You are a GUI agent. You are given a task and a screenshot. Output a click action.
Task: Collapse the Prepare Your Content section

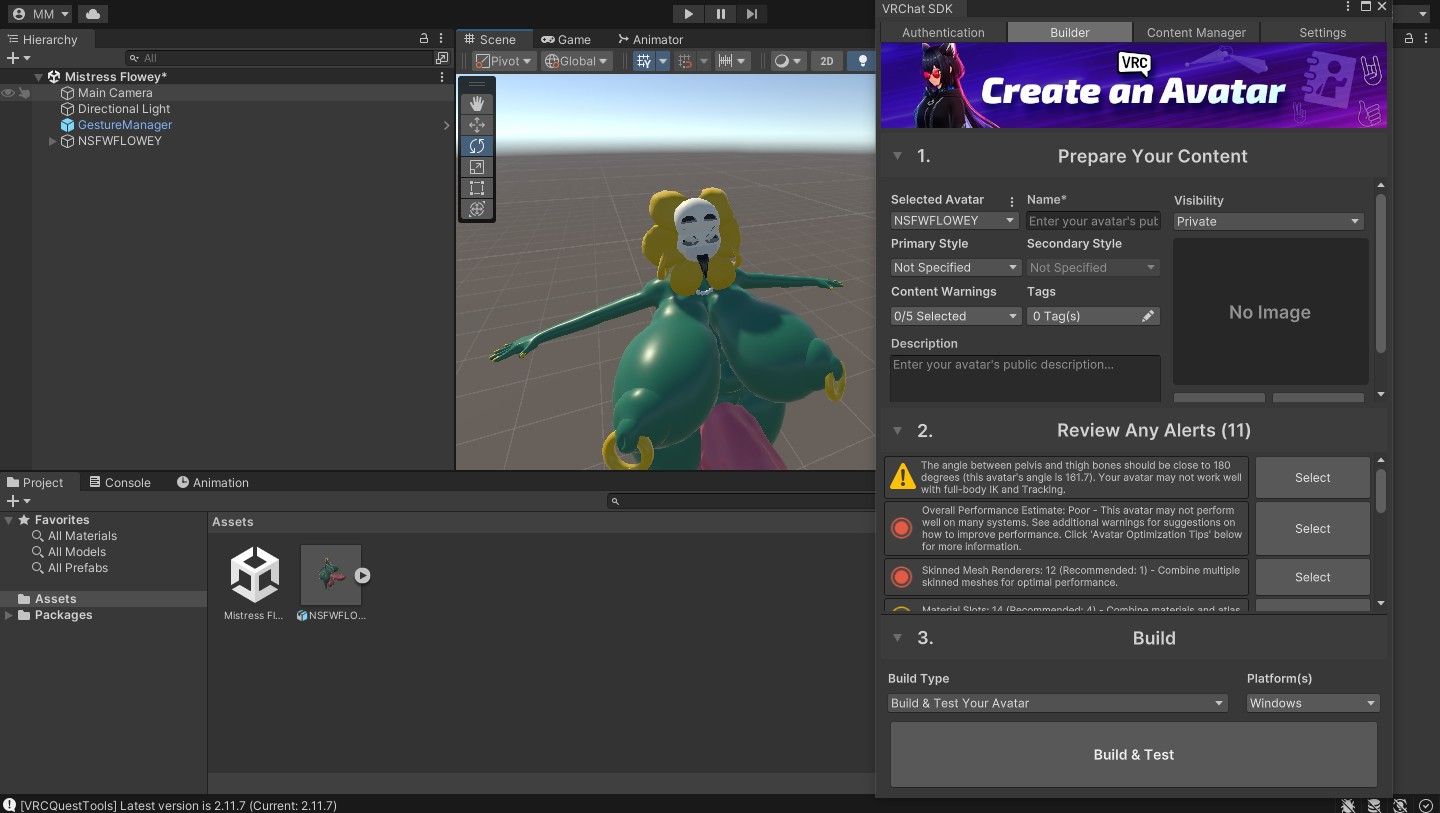[x=897, y=156]
